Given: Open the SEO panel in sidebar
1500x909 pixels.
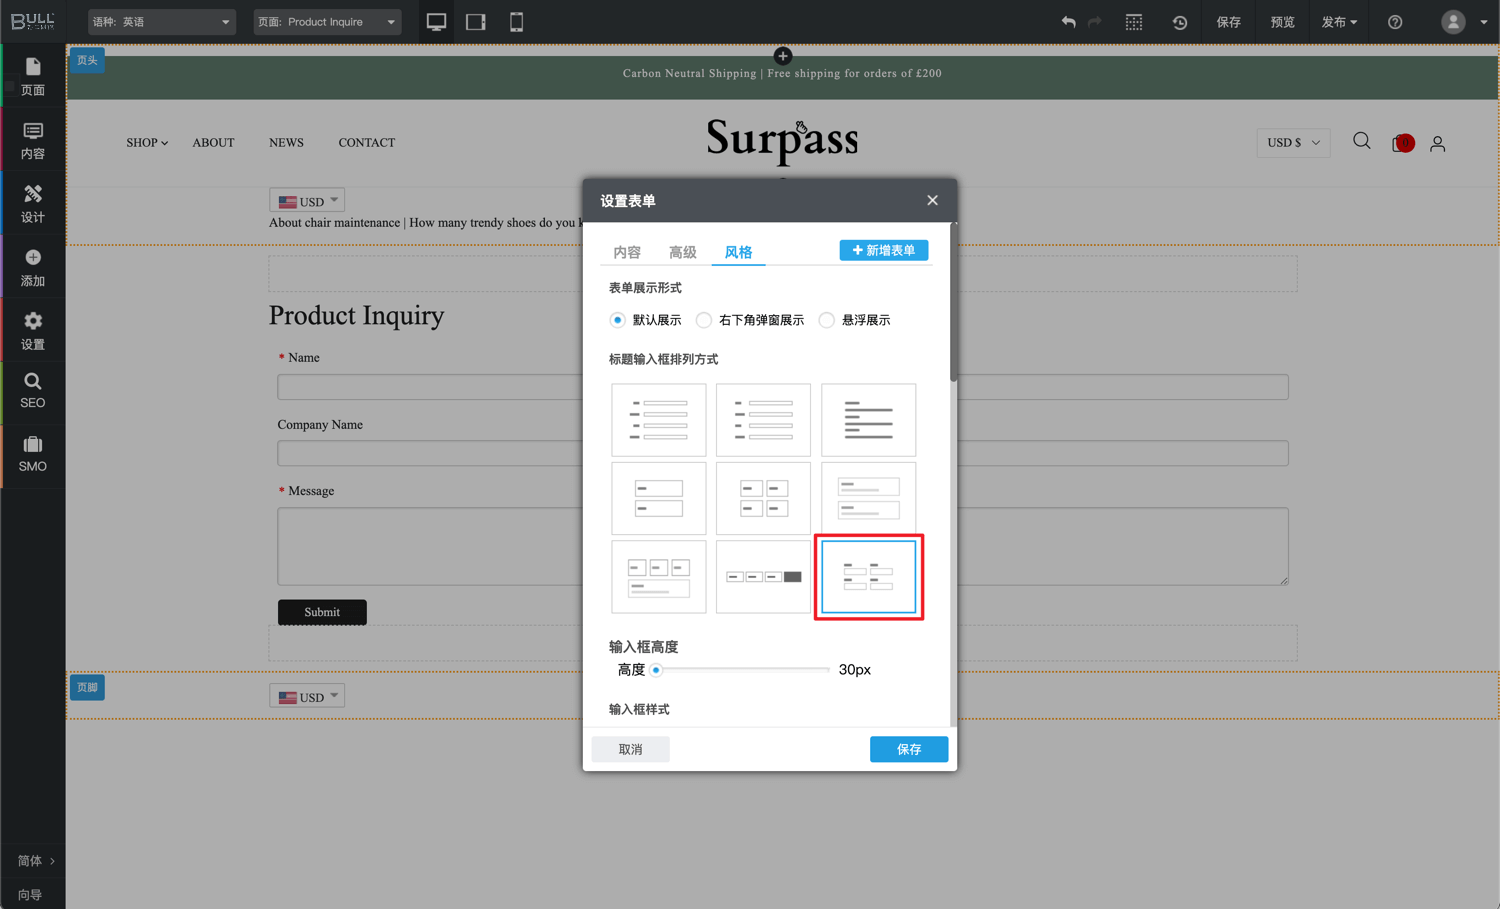Looking at the screenshot, I should click(x=32, y=390).
